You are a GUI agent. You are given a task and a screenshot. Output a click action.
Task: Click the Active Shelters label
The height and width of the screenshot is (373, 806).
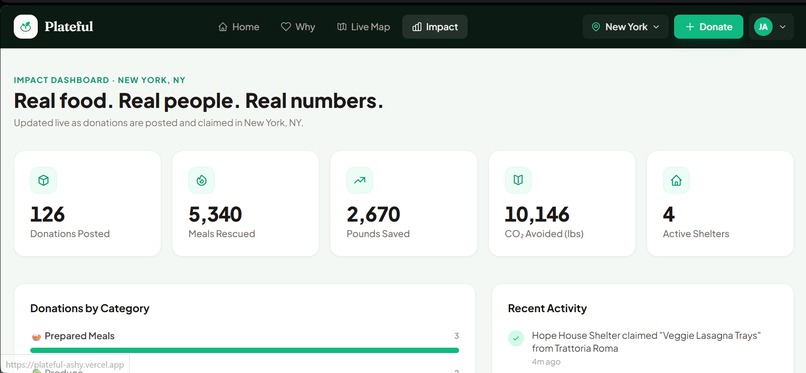[x=696, y=234]
